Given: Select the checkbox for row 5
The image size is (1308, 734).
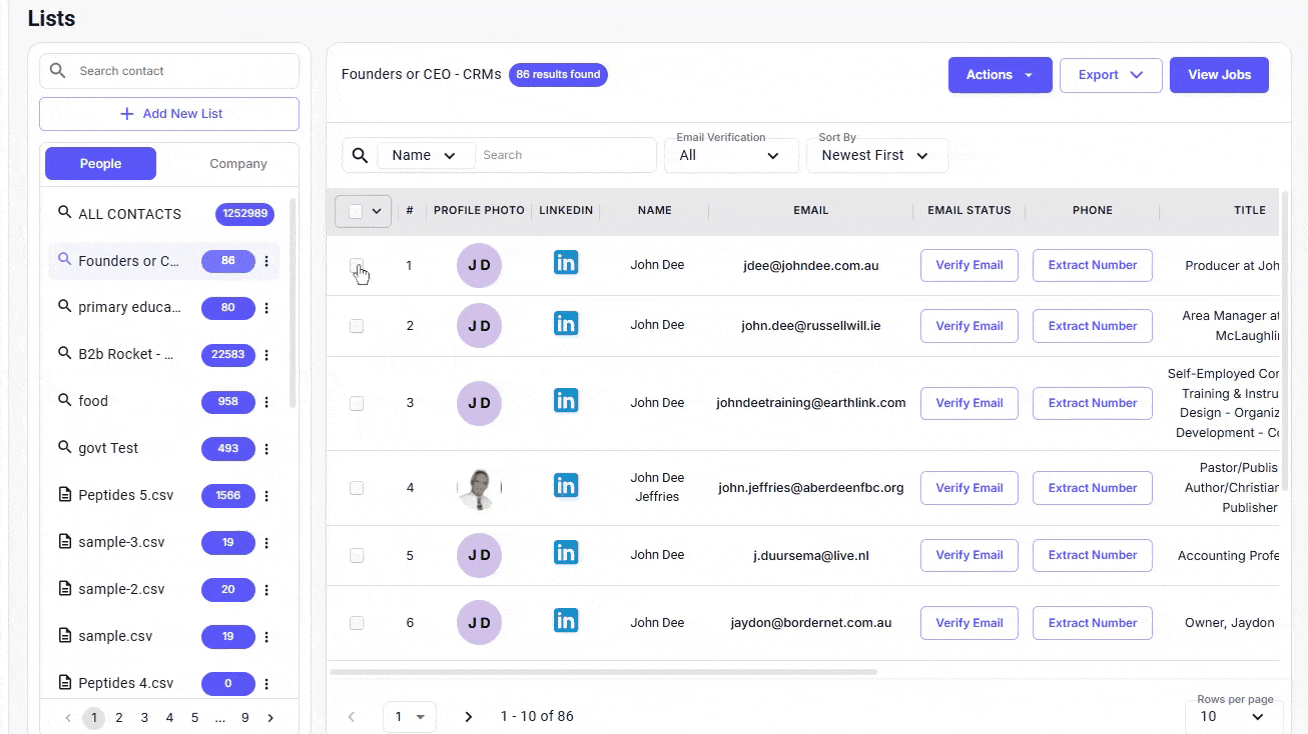Looking at the screenshot, I should pos(356,556).
